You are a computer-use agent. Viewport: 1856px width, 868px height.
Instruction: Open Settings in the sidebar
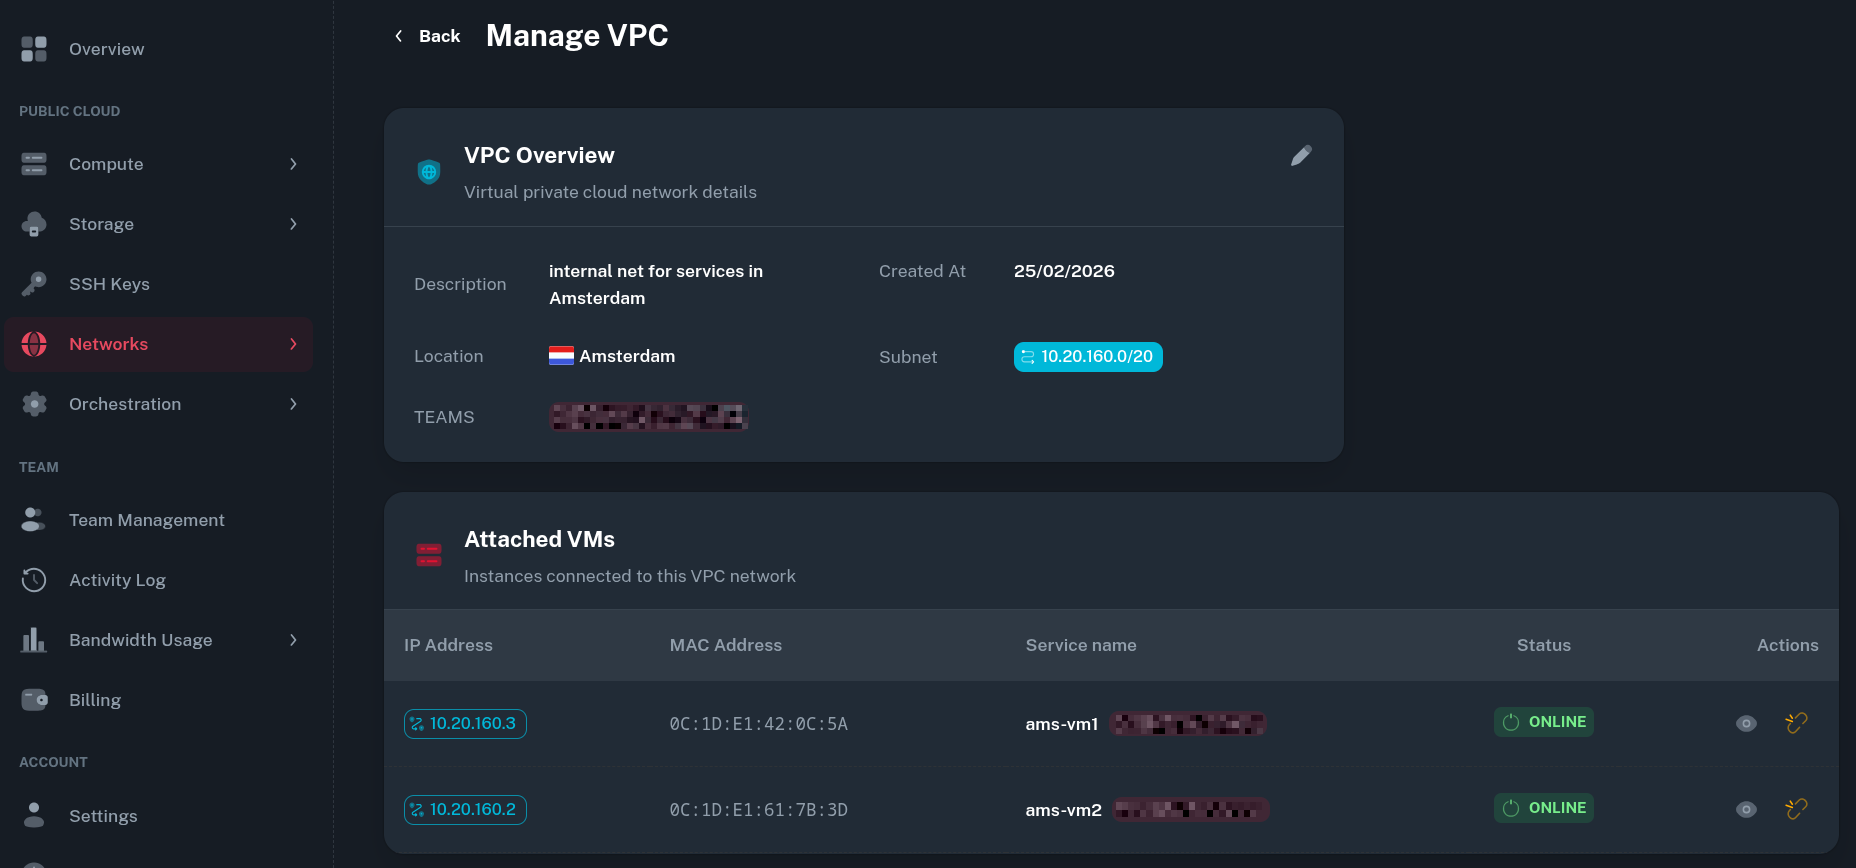pos(103,816)
